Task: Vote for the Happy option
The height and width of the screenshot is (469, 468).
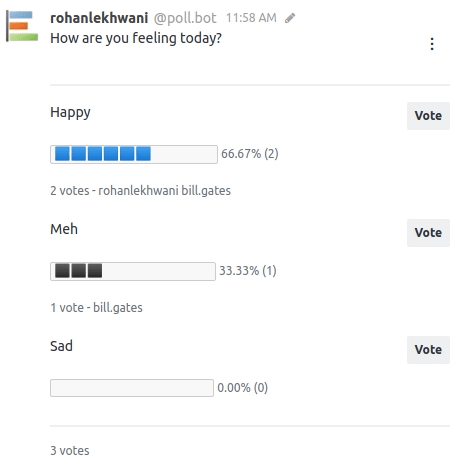Action: tap(428, 116)
